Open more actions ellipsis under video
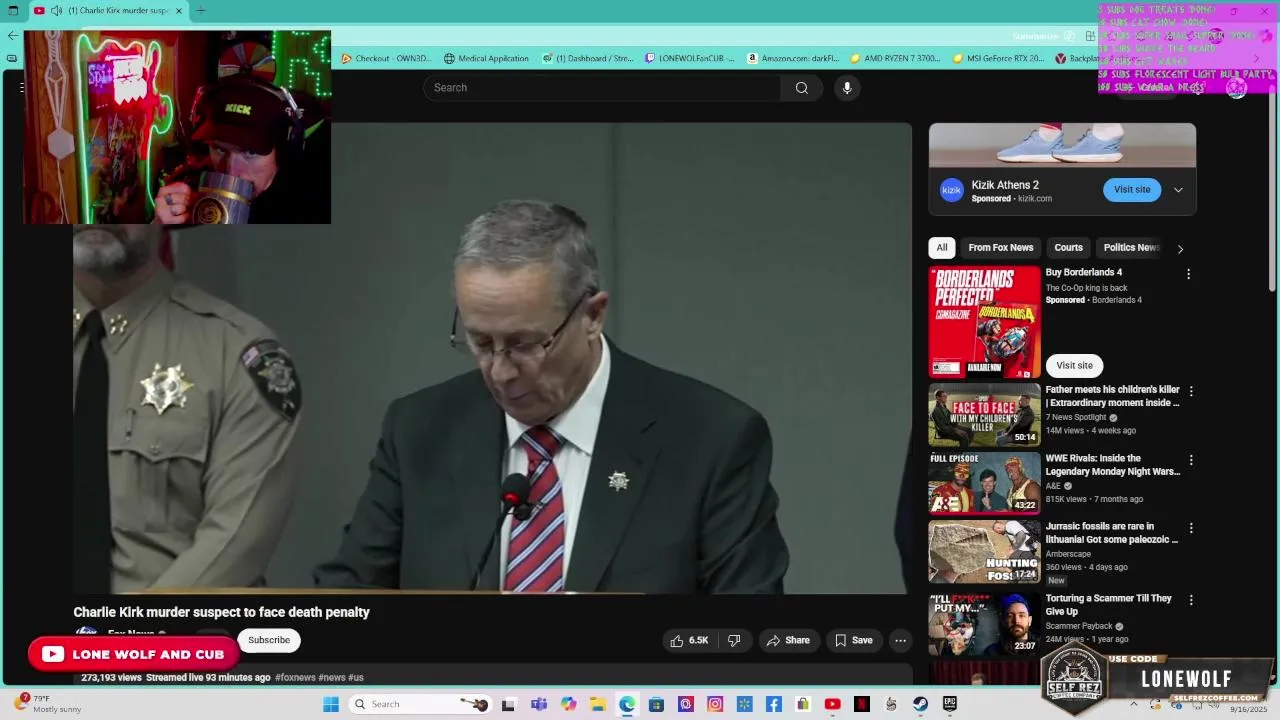This screenshot has width=1280, height=720. (x=900, y=640)
